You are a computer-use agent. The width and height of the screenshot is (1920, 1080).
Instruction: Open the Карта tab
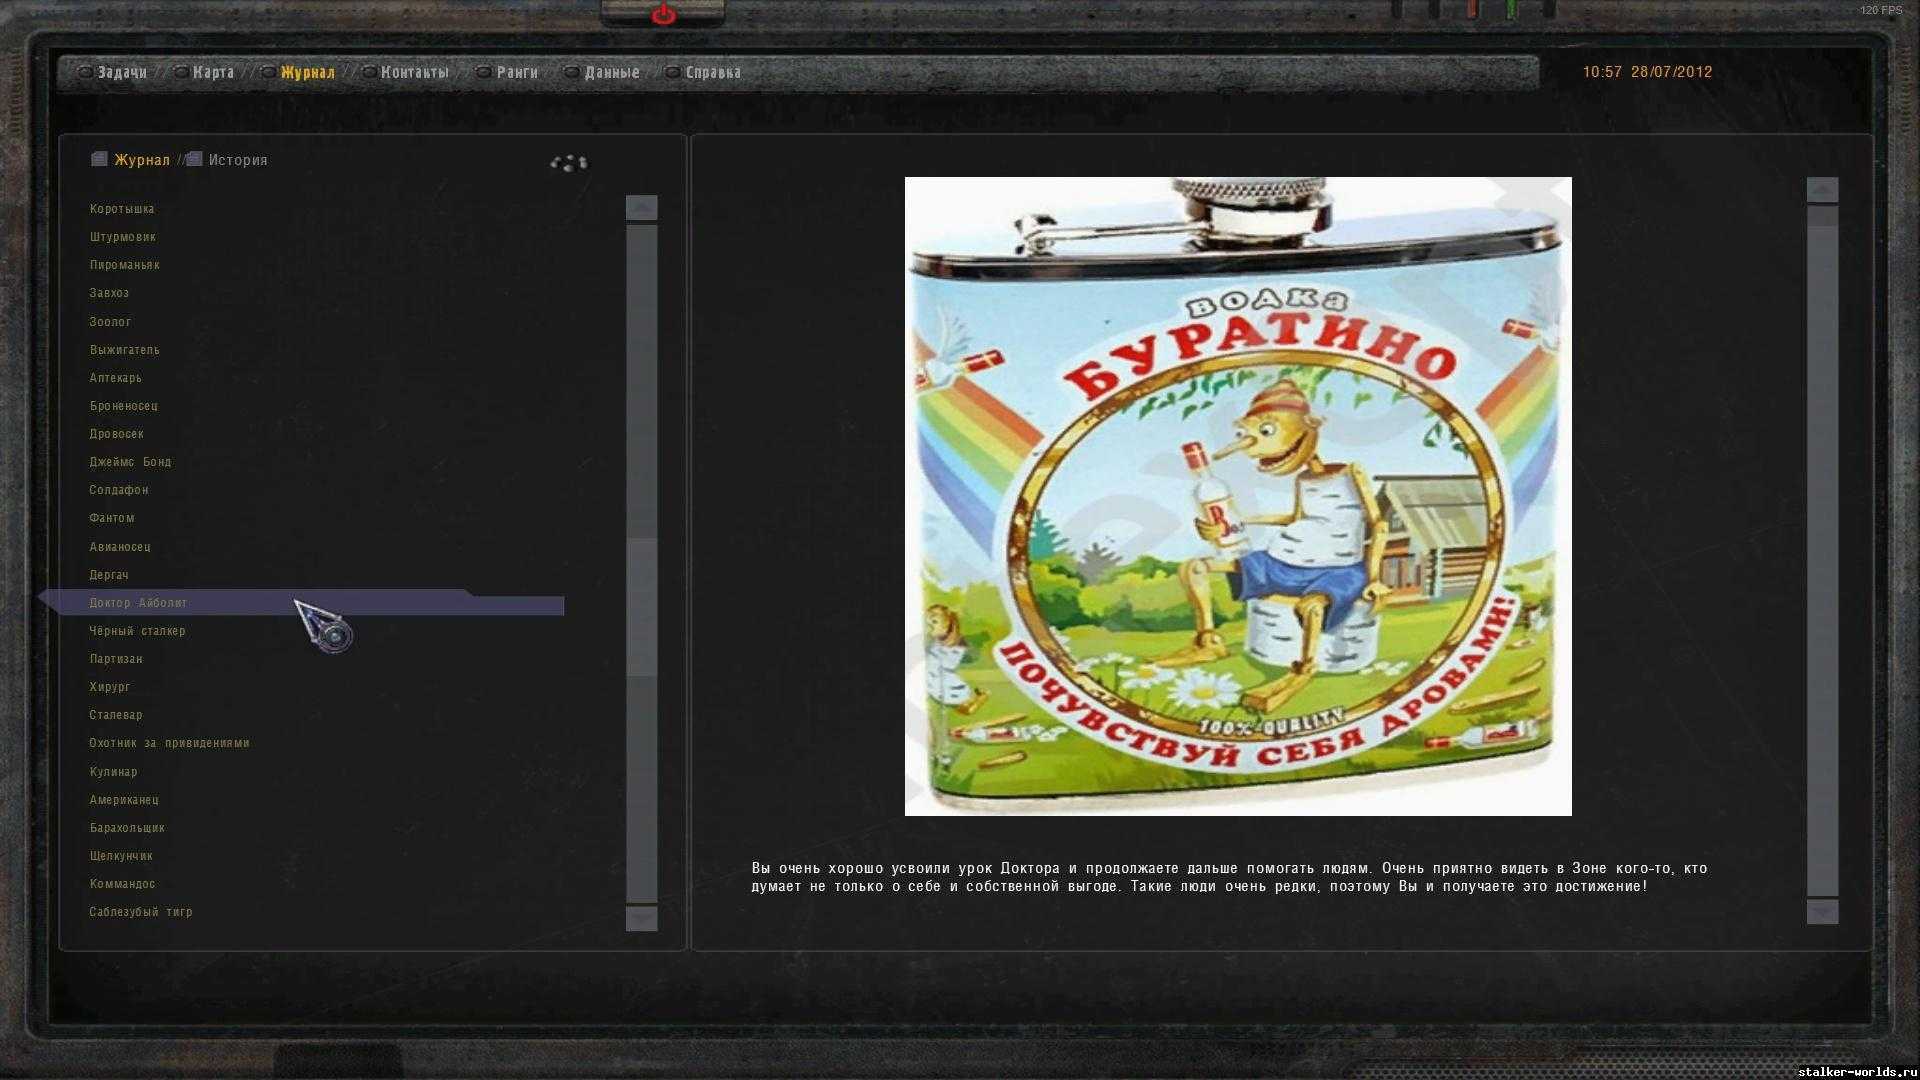tap(213, 72)
